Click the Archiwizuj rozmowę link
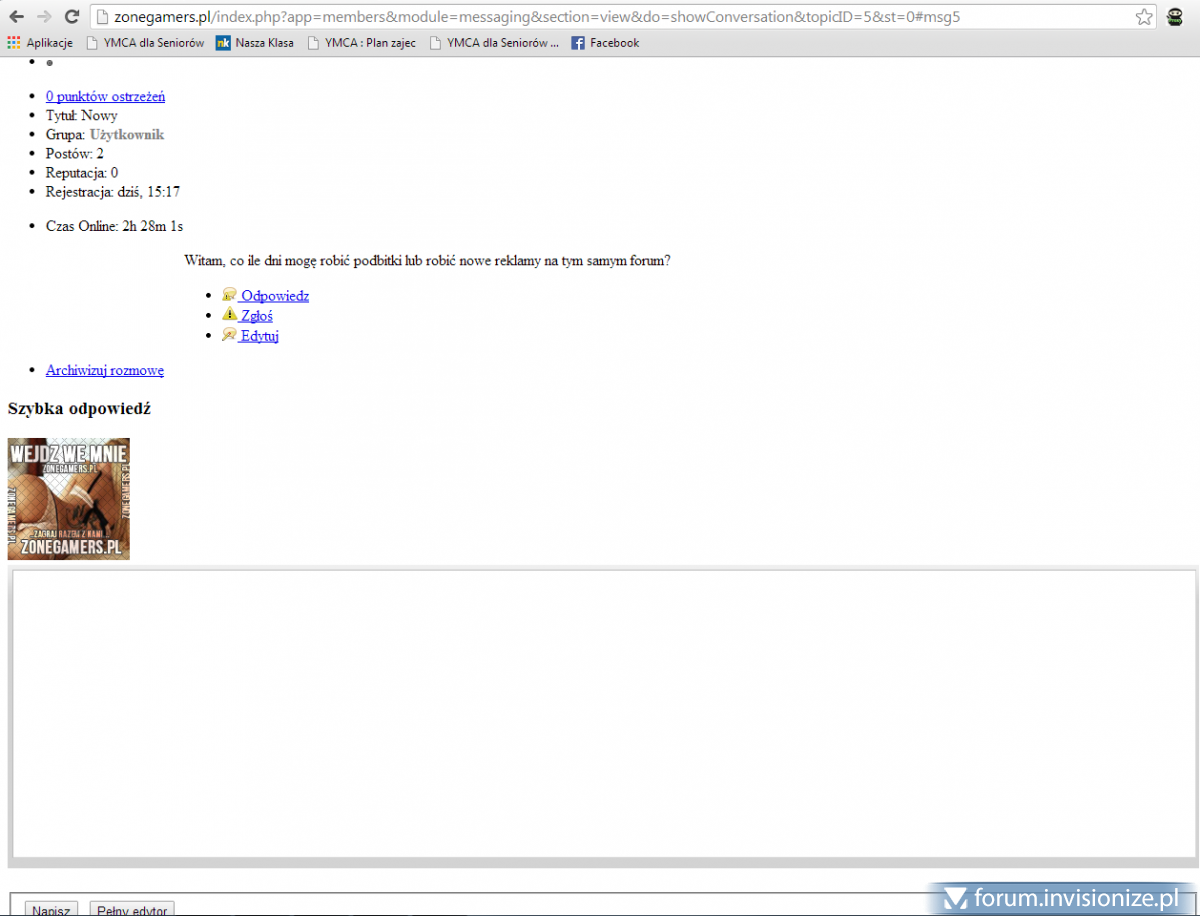 [x=105, y=370]
